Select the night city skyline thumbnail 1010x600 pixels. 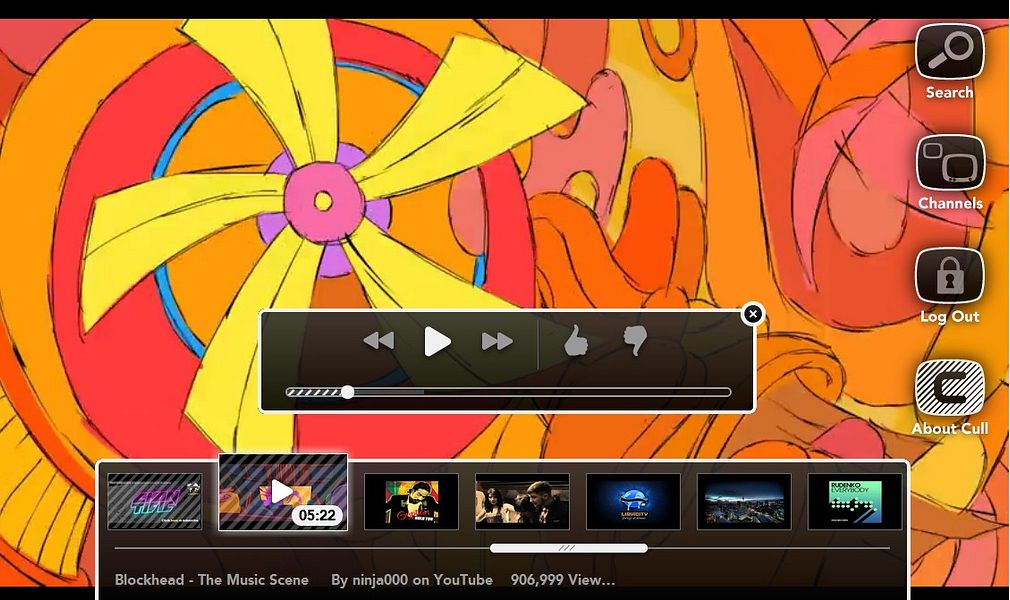[744, 501]
